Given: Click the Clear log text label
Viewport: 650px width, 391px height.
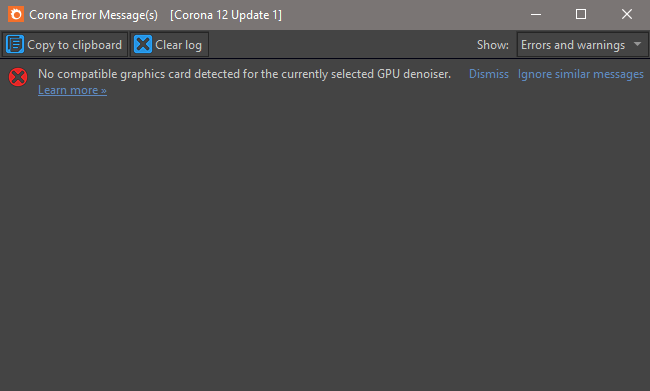Looking at the screenshot, I should coord(178,45).
